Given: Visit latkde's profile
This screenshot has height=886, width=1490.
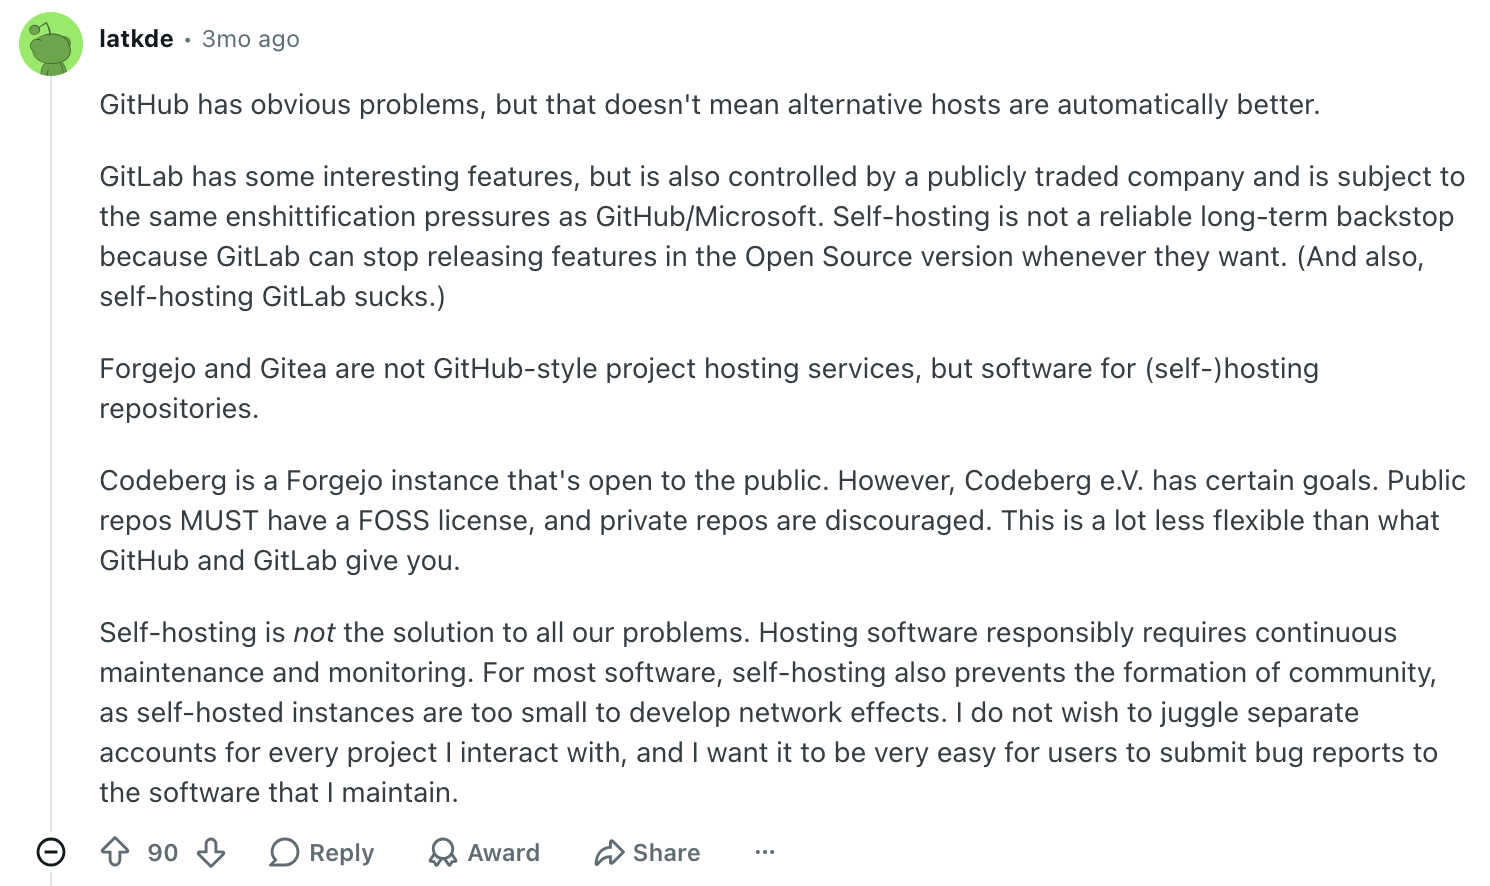Looking at the screenshot, I should 134,38.
